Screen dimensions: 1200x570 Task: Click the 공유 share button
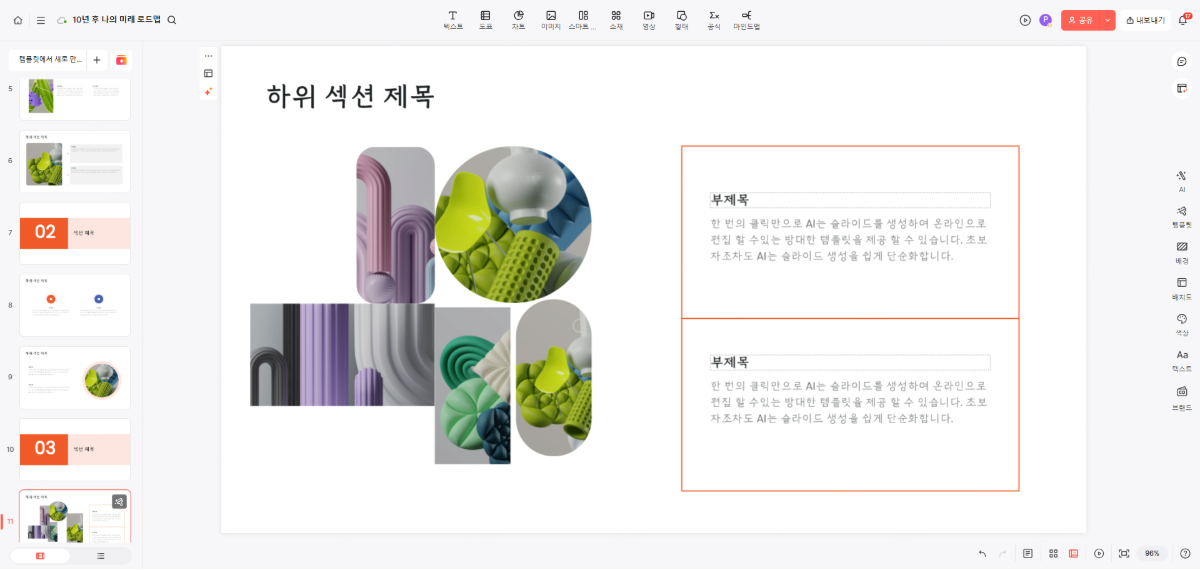point(1081,20)
